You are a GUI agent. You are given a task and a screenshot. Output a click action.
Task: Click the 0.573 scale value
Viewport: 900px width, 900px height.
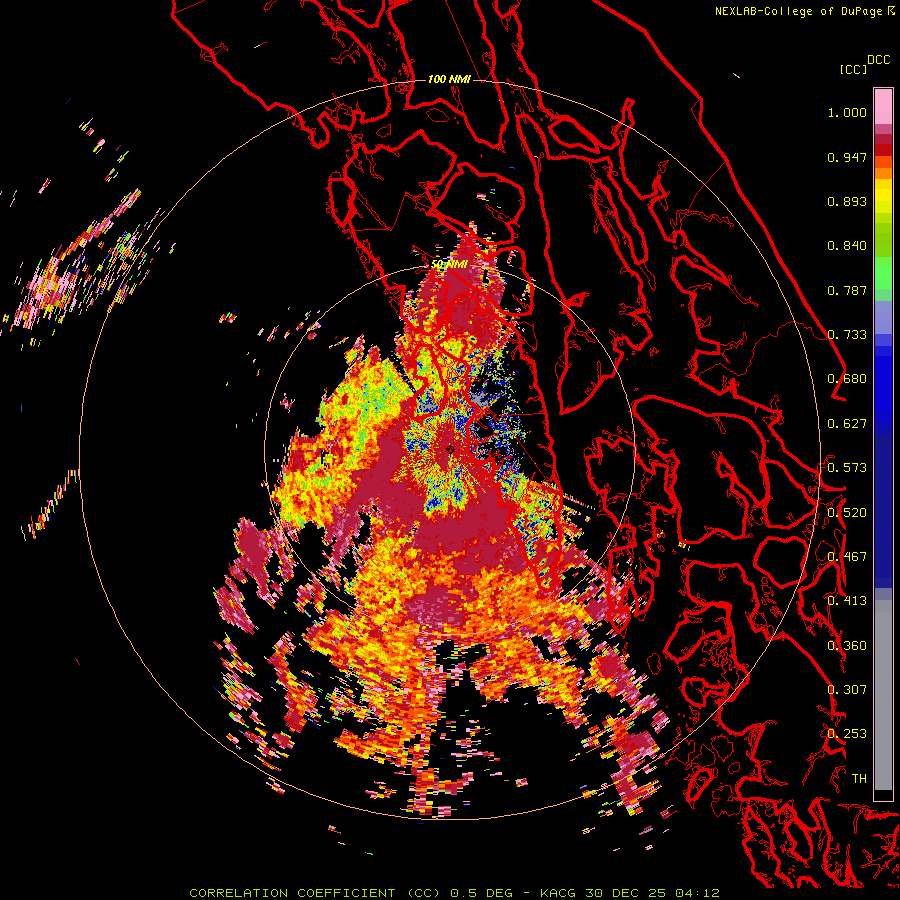pyautogui.click(x=847, y=468)
